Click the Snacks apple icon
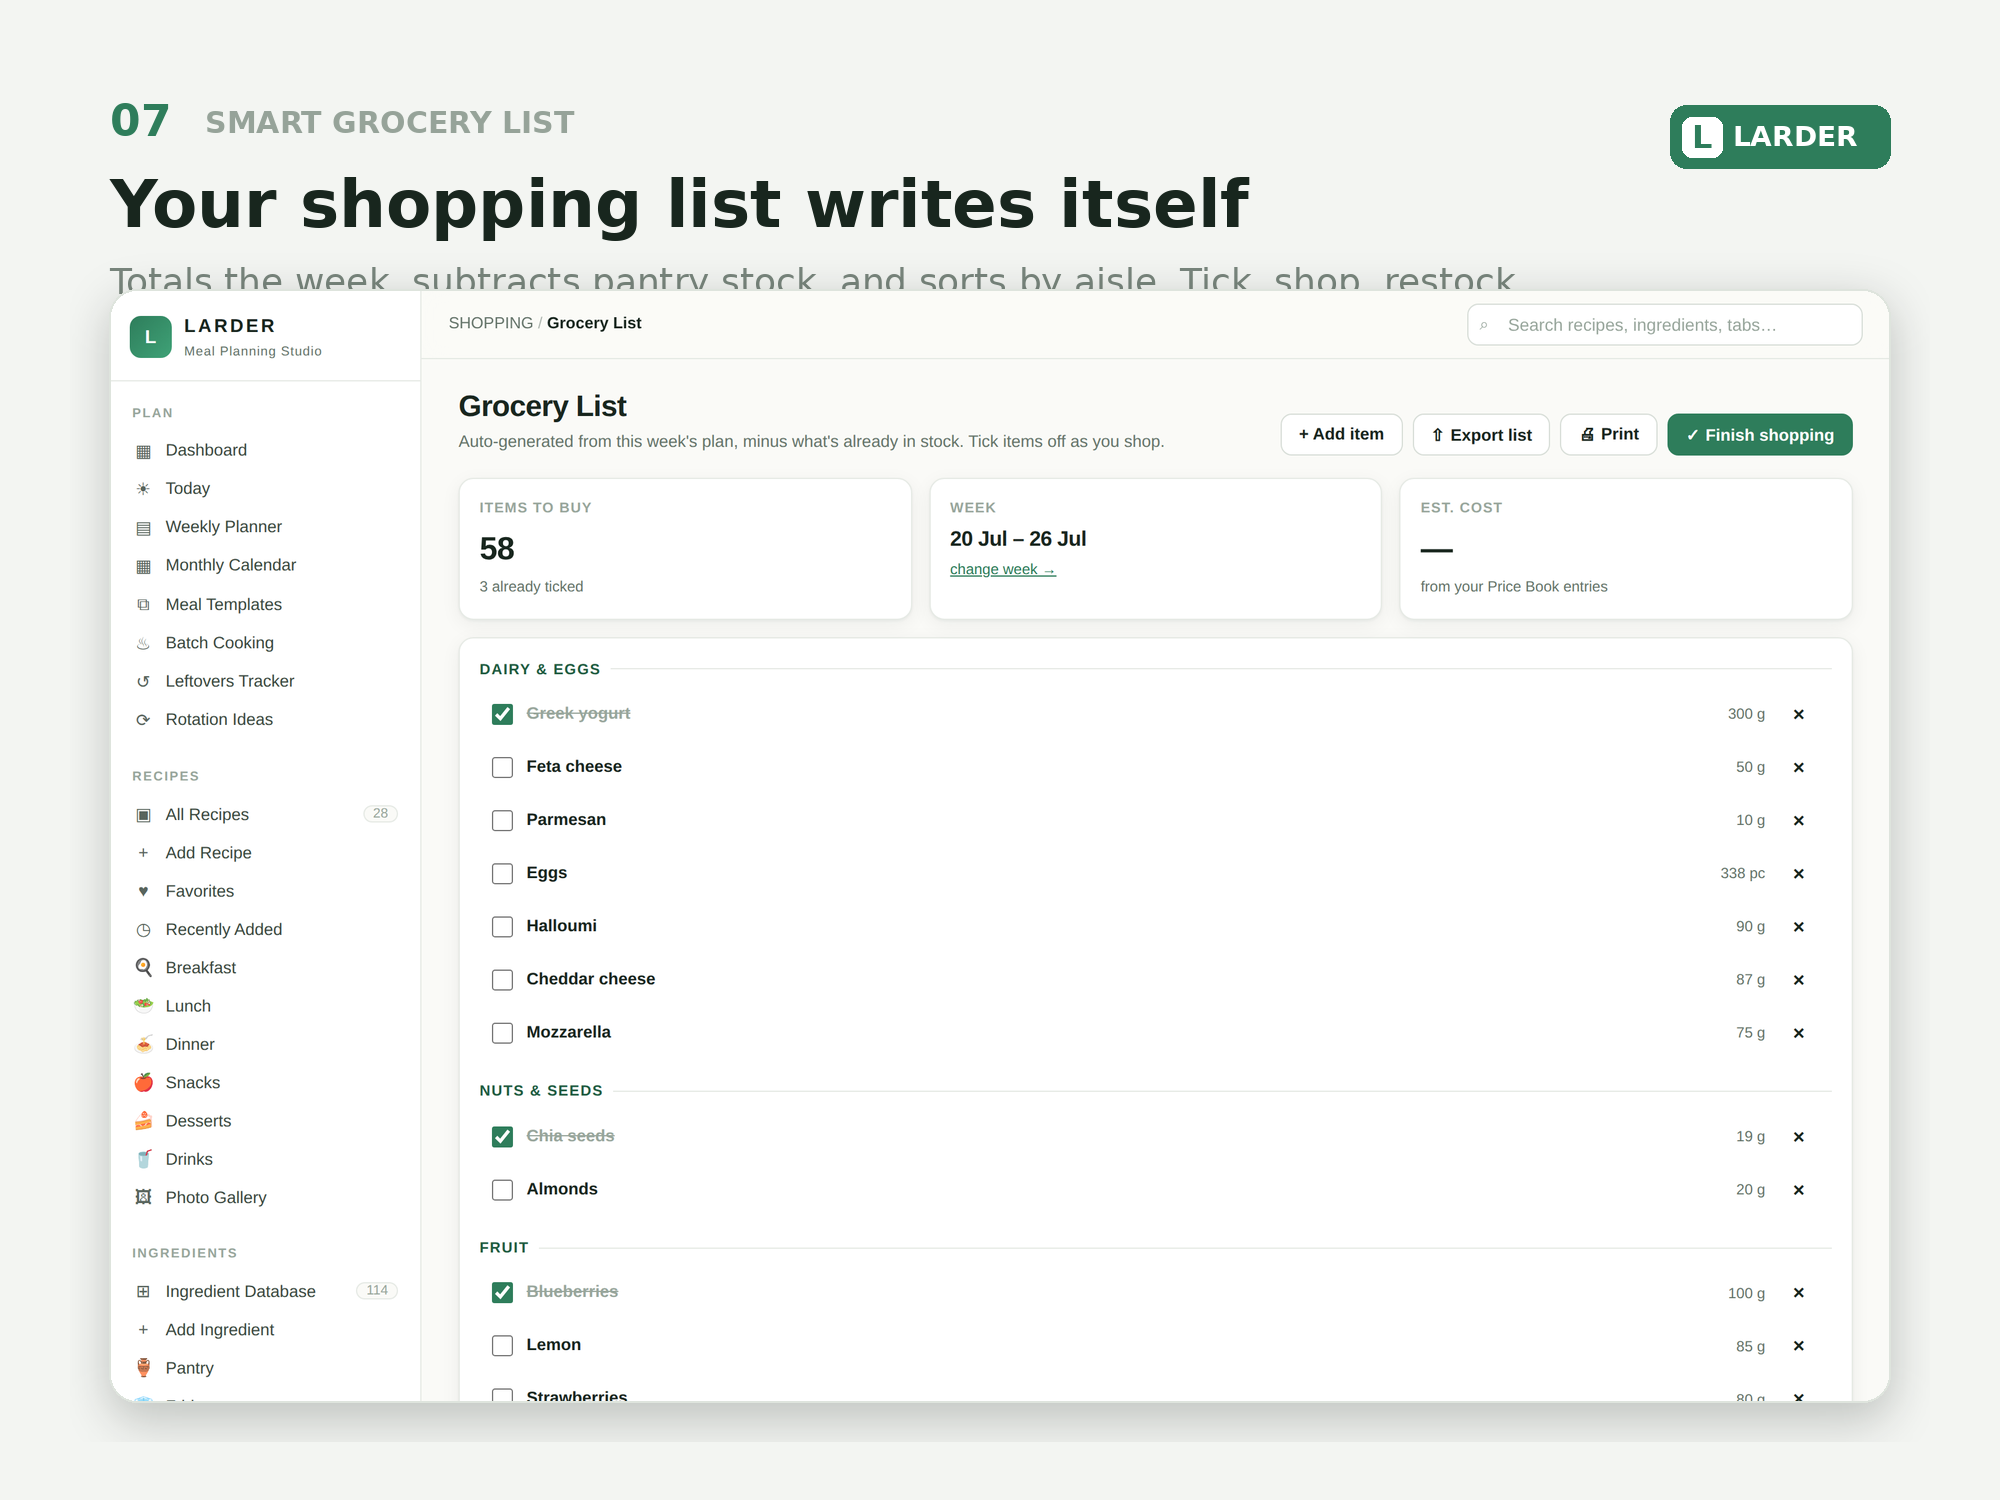The image size is (2000, 1500). pos(143,1083)
